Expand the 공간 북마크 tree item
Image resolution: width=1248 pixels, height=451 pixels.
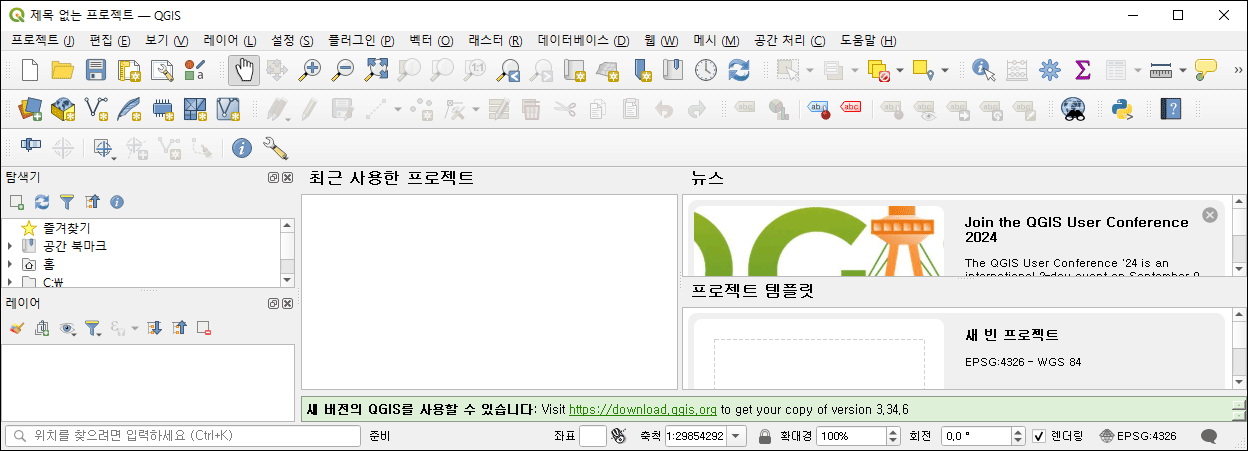[11, 246]
